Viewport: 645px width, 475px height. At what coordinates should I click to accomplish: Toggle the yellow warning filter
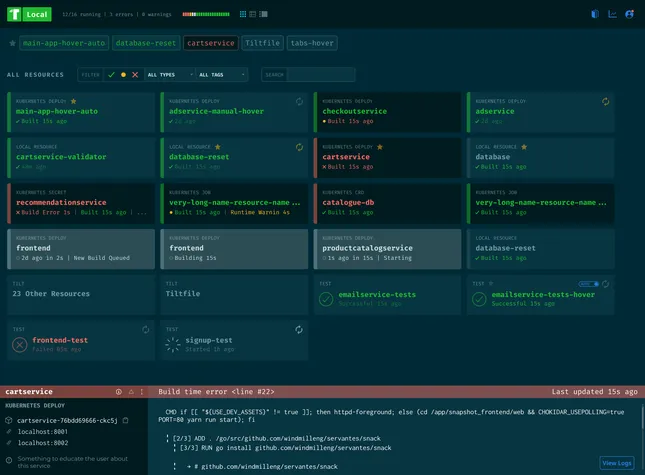(x=123, y=75)
